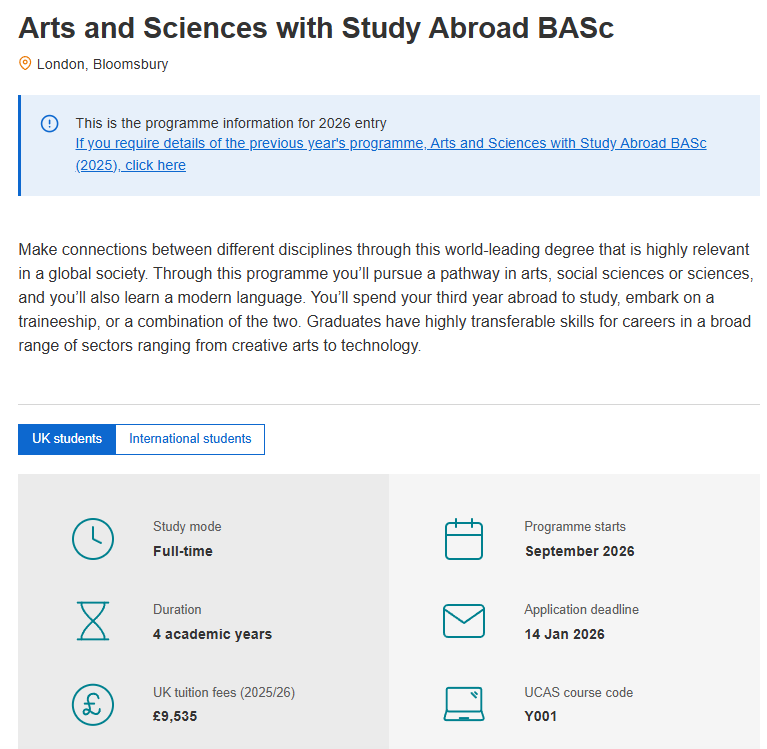
Task: Click the London, Bloomsbury location text
Action: click(x=102, y=65)
